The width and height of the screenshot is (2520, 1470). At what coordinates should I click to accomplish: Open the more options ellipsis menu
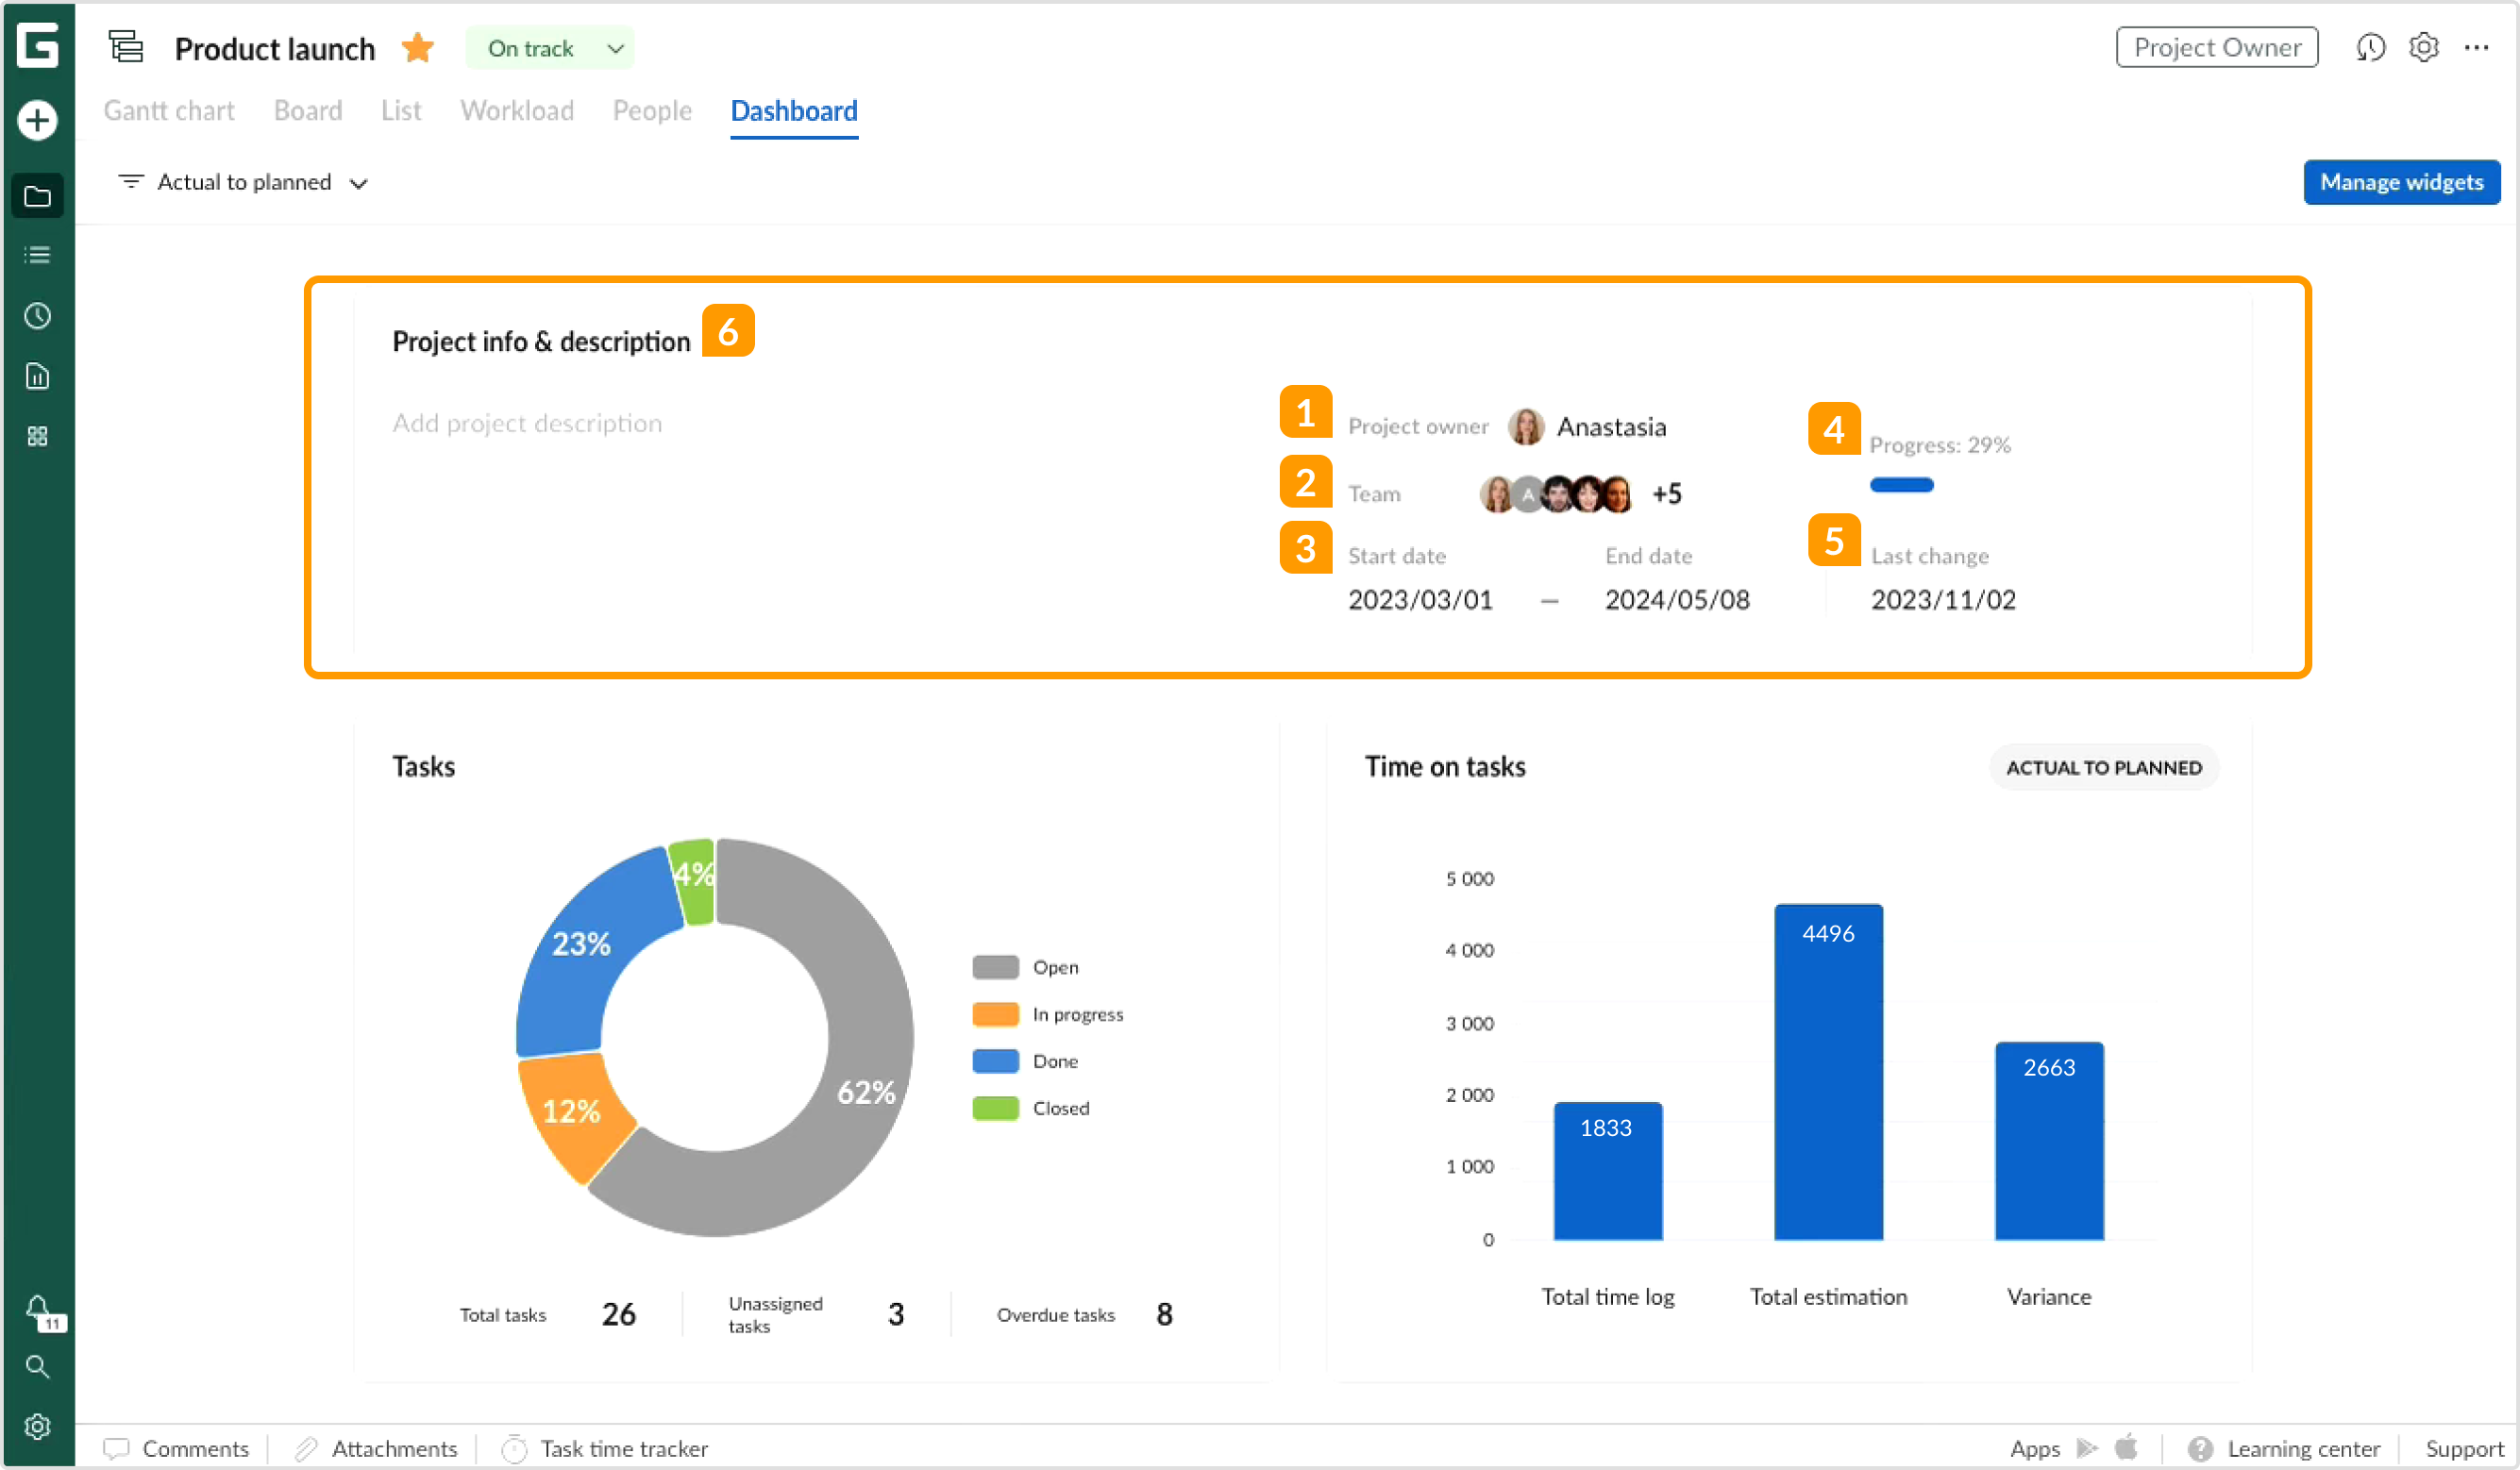tap(2477, 47)
